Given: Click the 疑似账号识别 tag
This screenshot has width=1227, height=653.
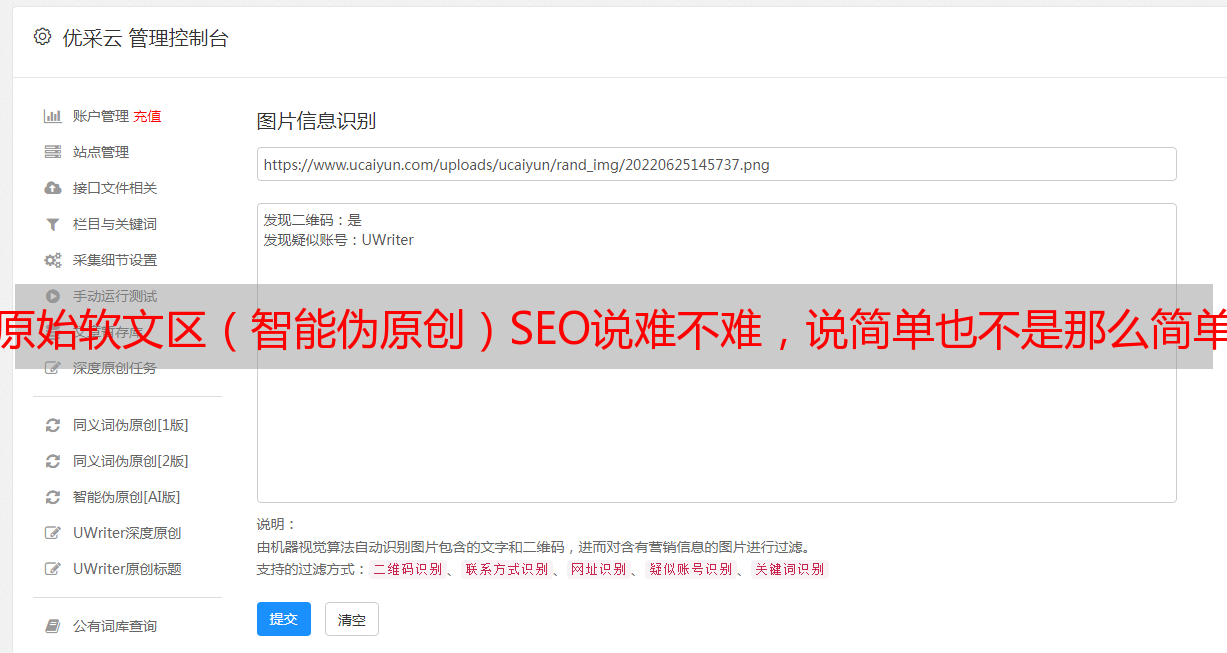Looking at the screenshot, I should tap(691, 569).
